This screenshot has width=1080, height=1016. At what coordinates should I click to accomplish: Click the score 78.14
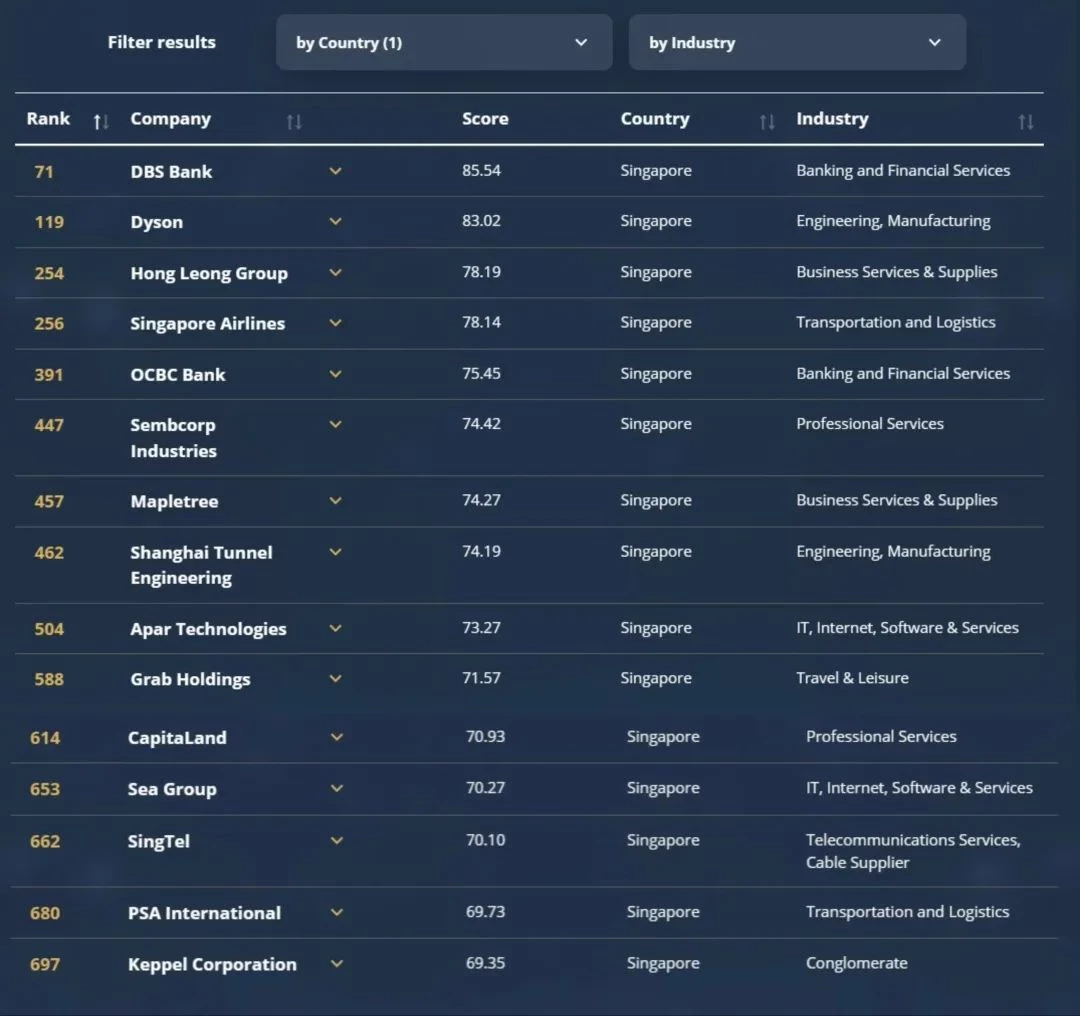(x=481, y=322)
